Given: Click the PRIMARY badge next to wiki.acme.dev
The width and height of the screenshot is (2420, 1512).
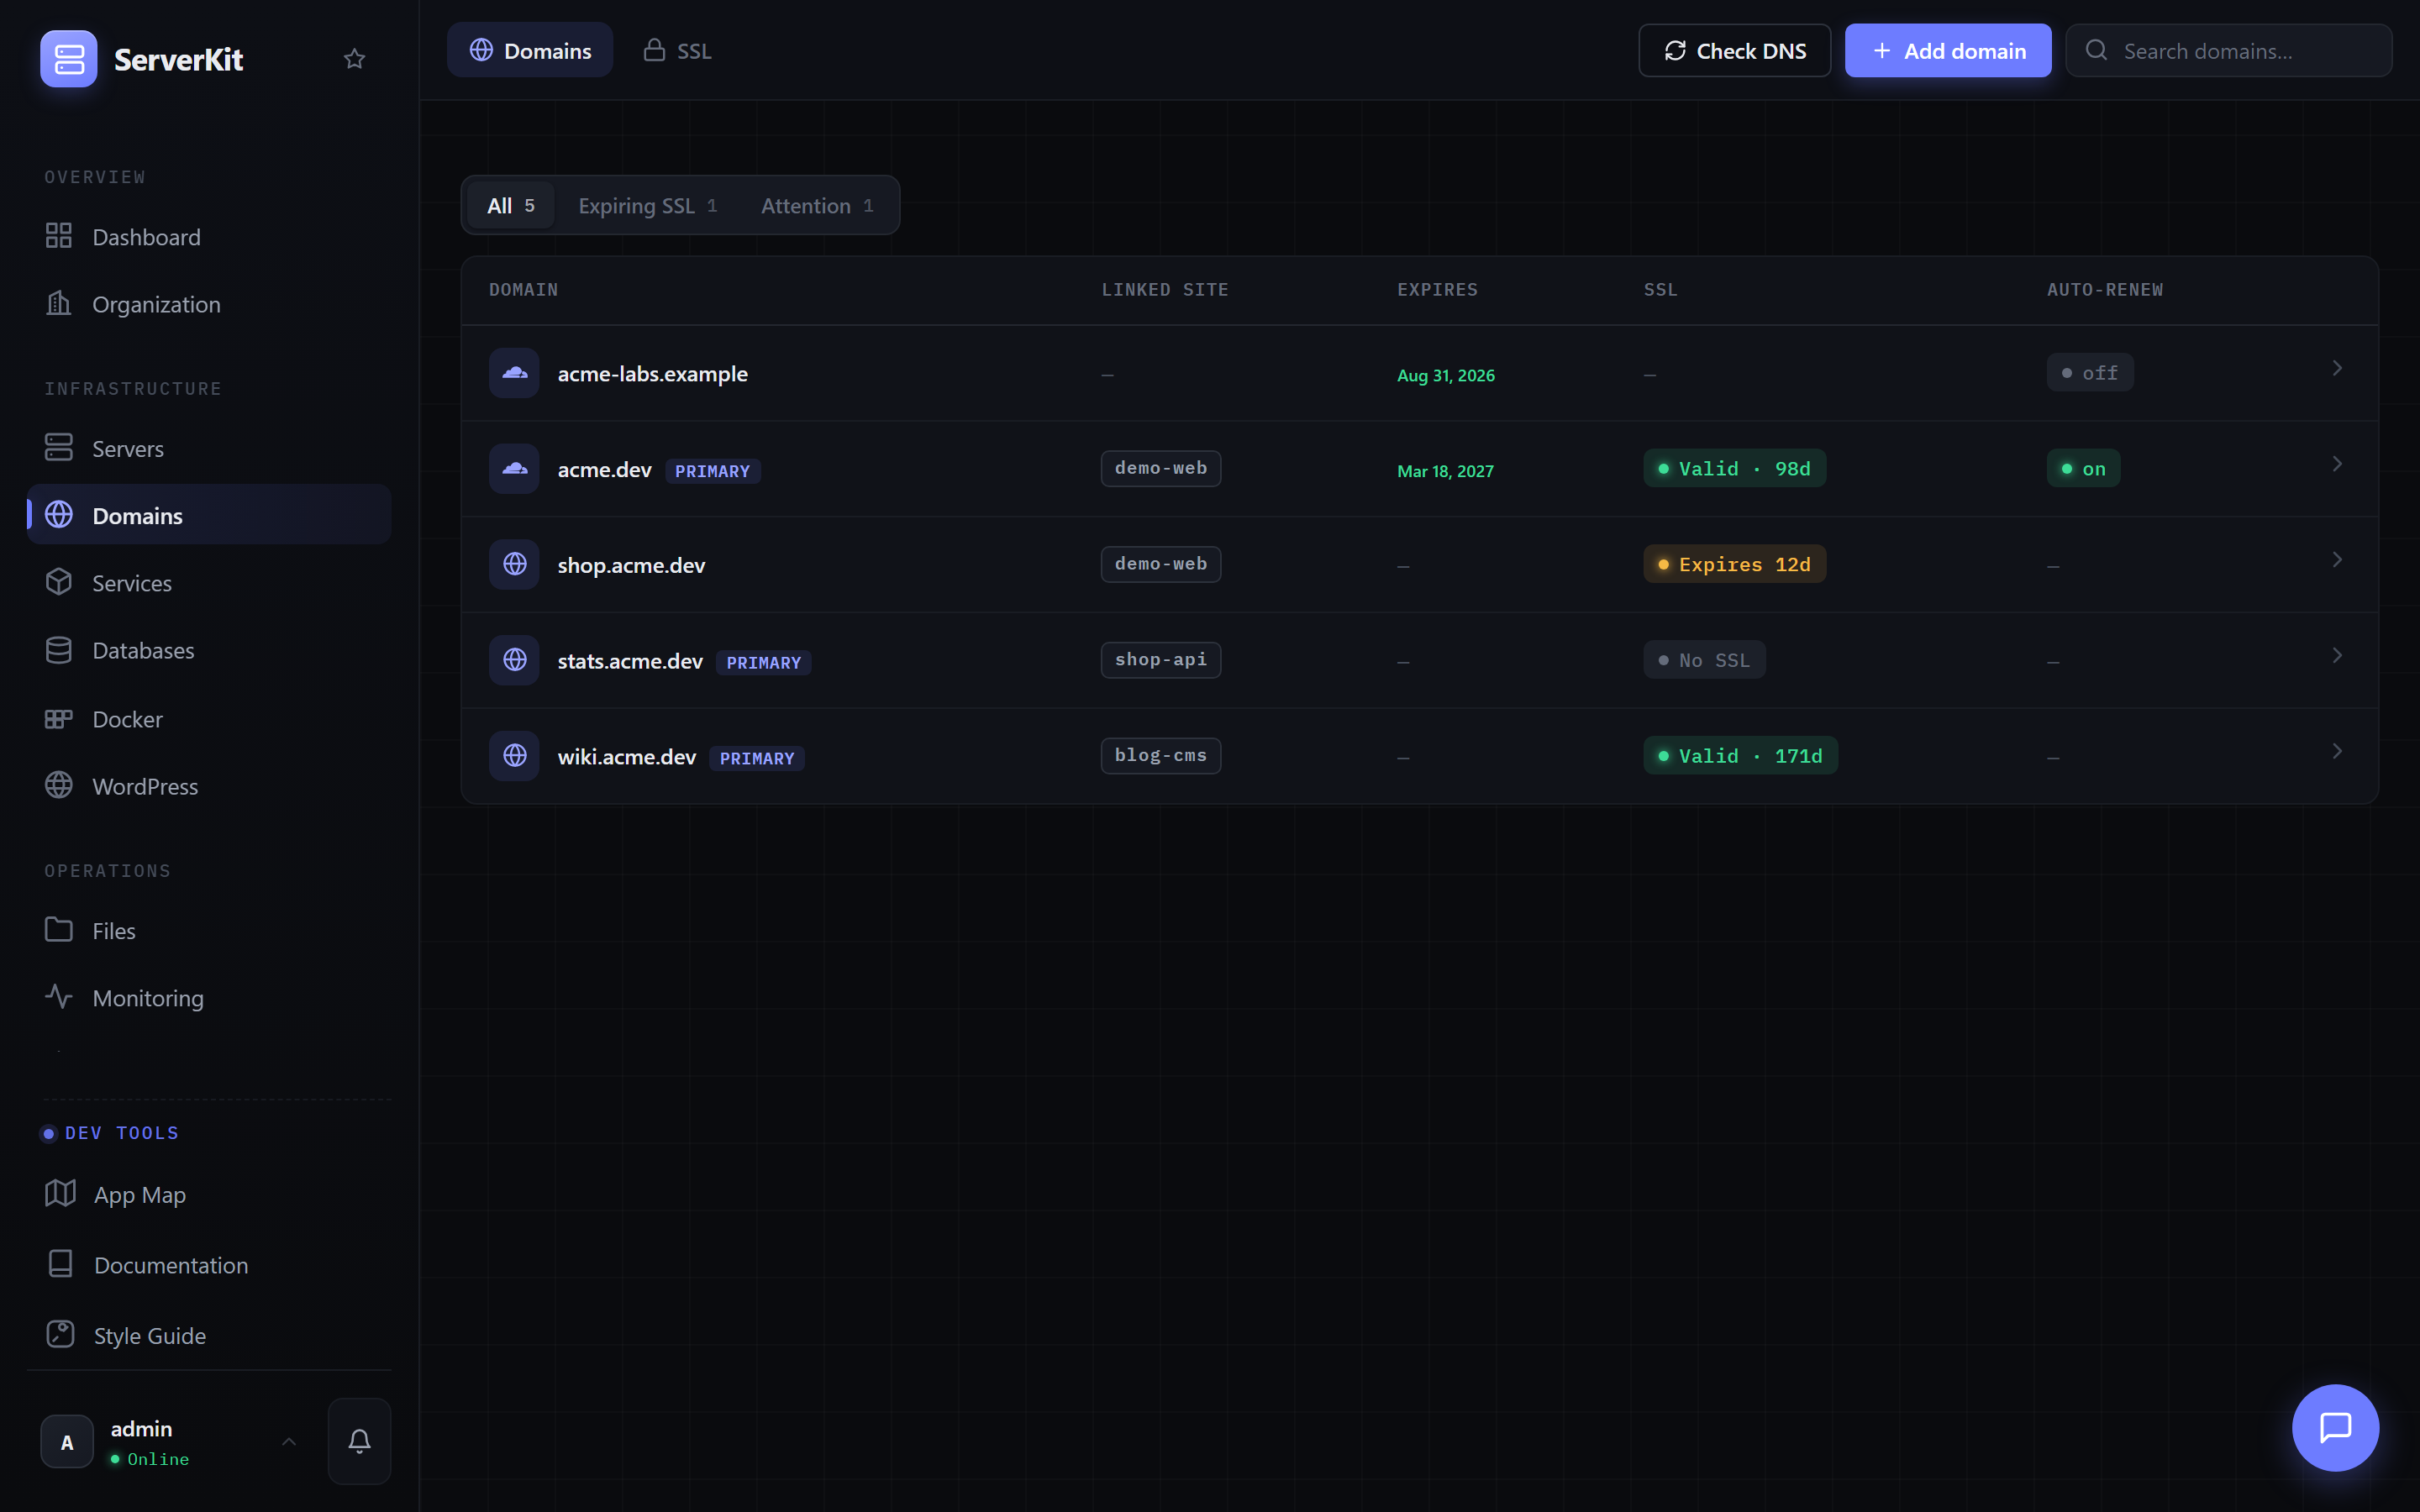Looking at the screenshot, I should [x=757, y=758].
